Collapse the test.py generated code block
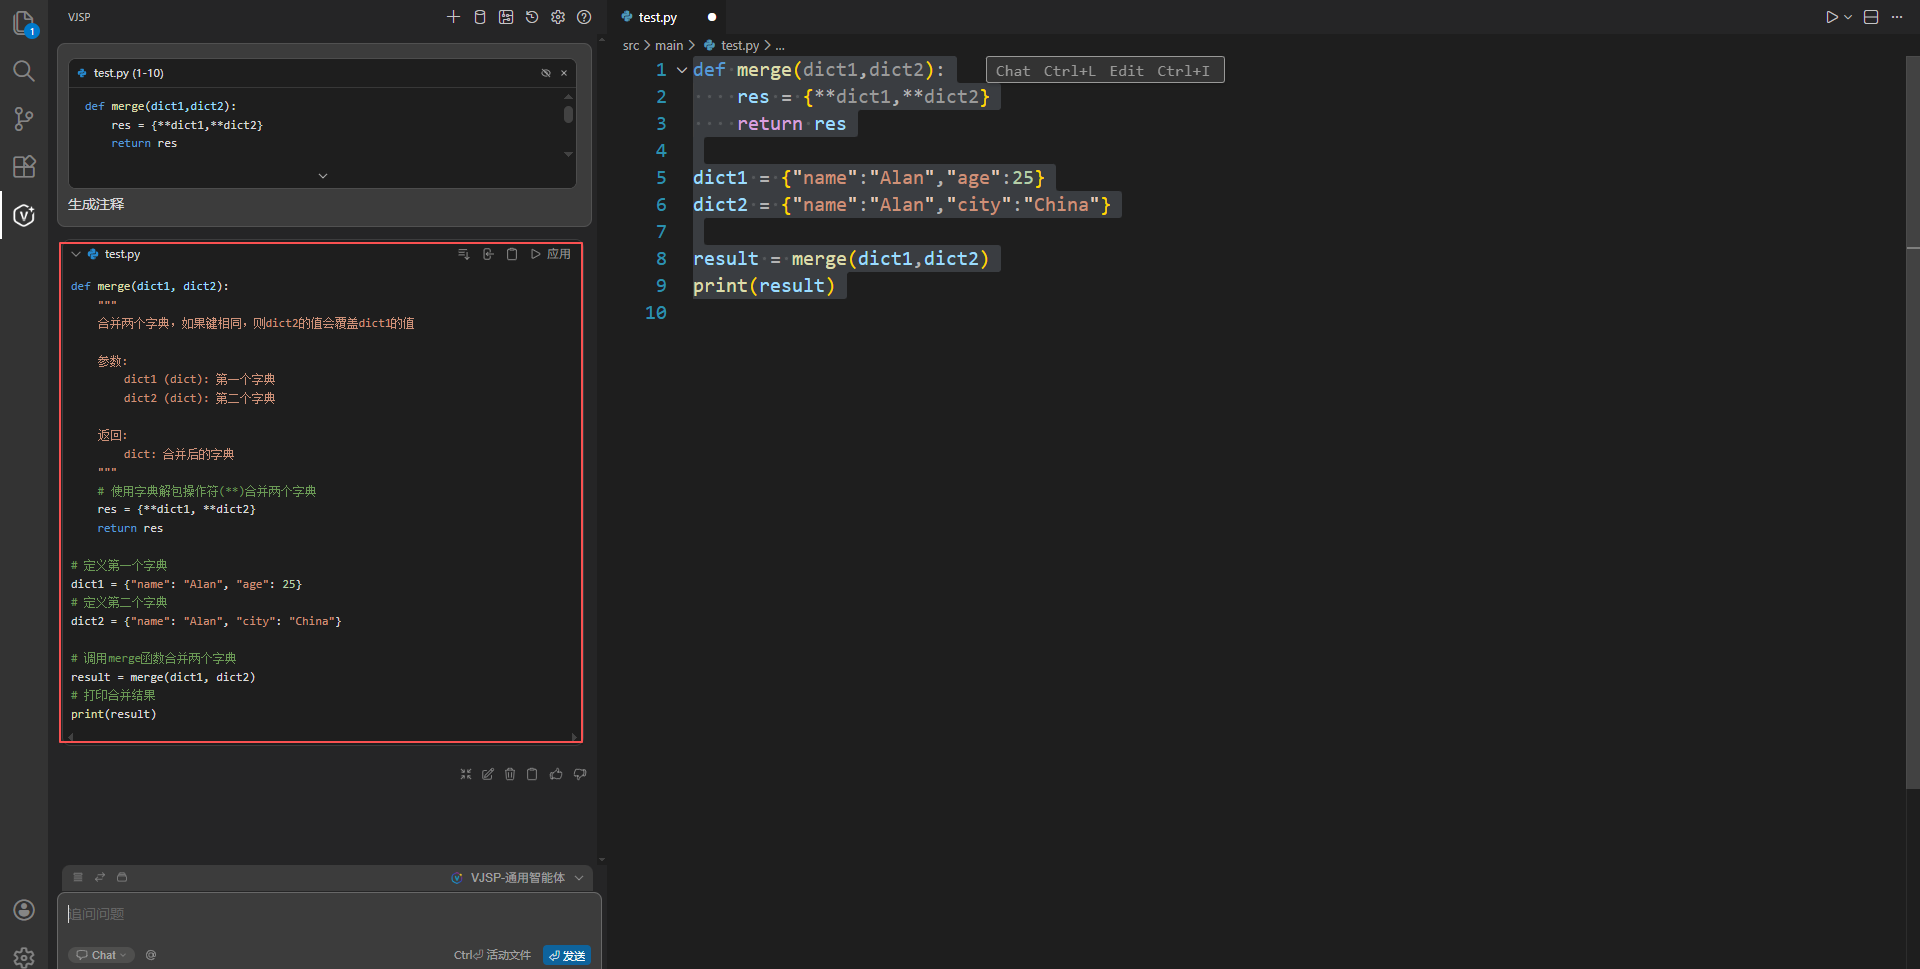 click(76, 254)
